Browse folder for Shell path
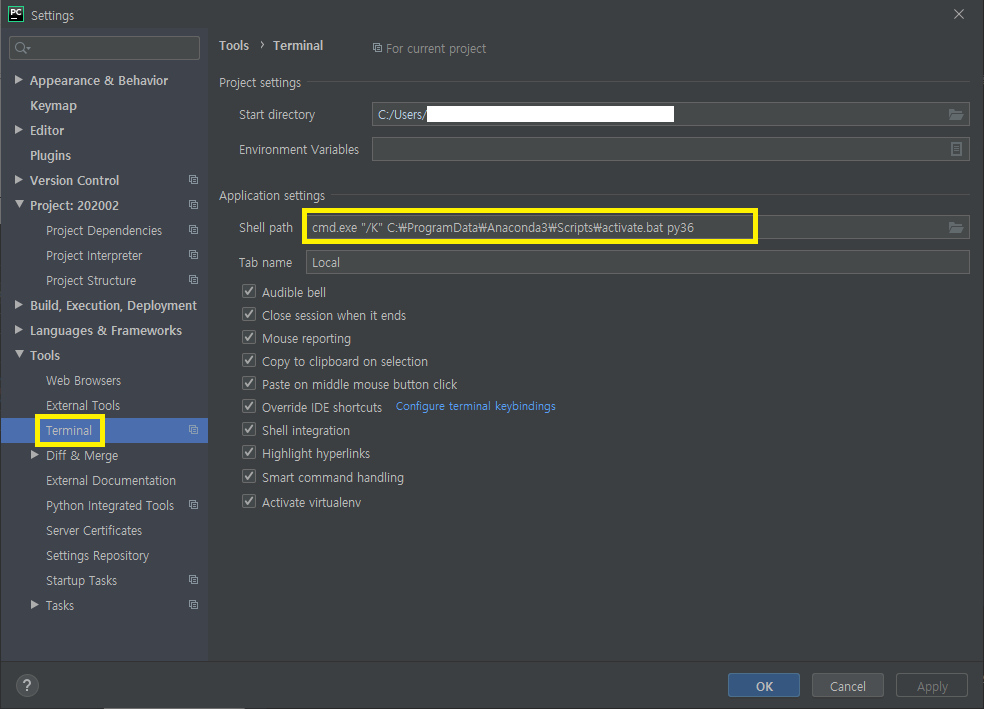The image size is (984, 709). 955,227
